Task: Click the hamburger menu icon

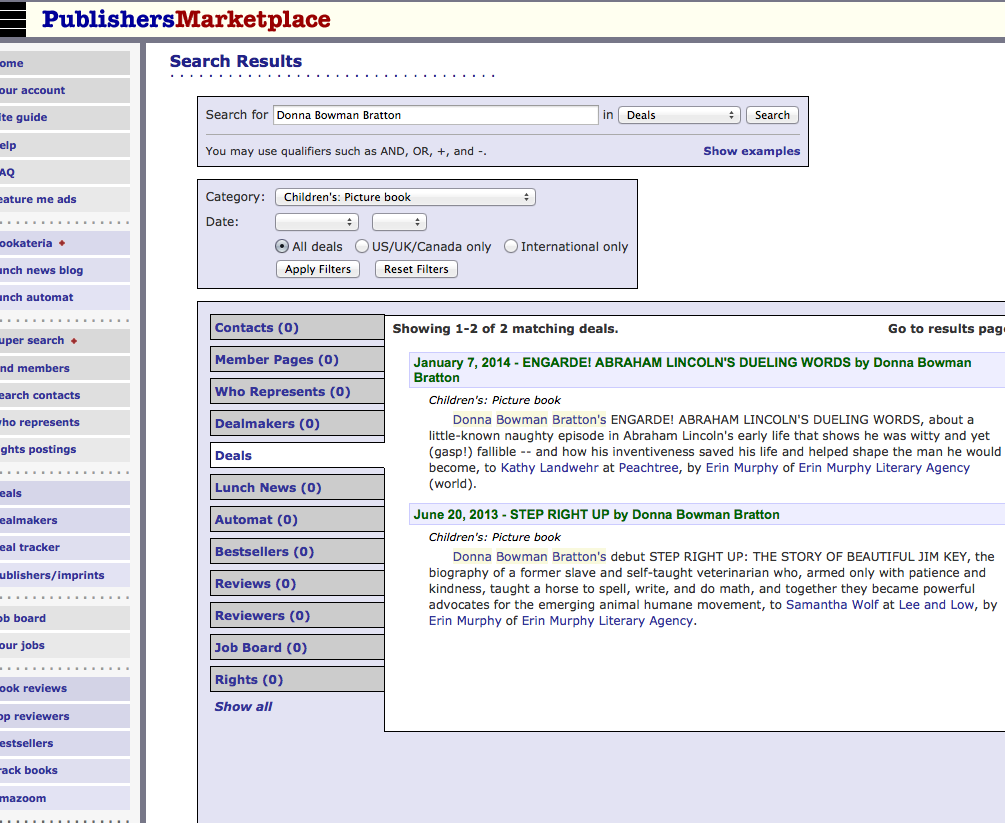Action: (12, 19)
